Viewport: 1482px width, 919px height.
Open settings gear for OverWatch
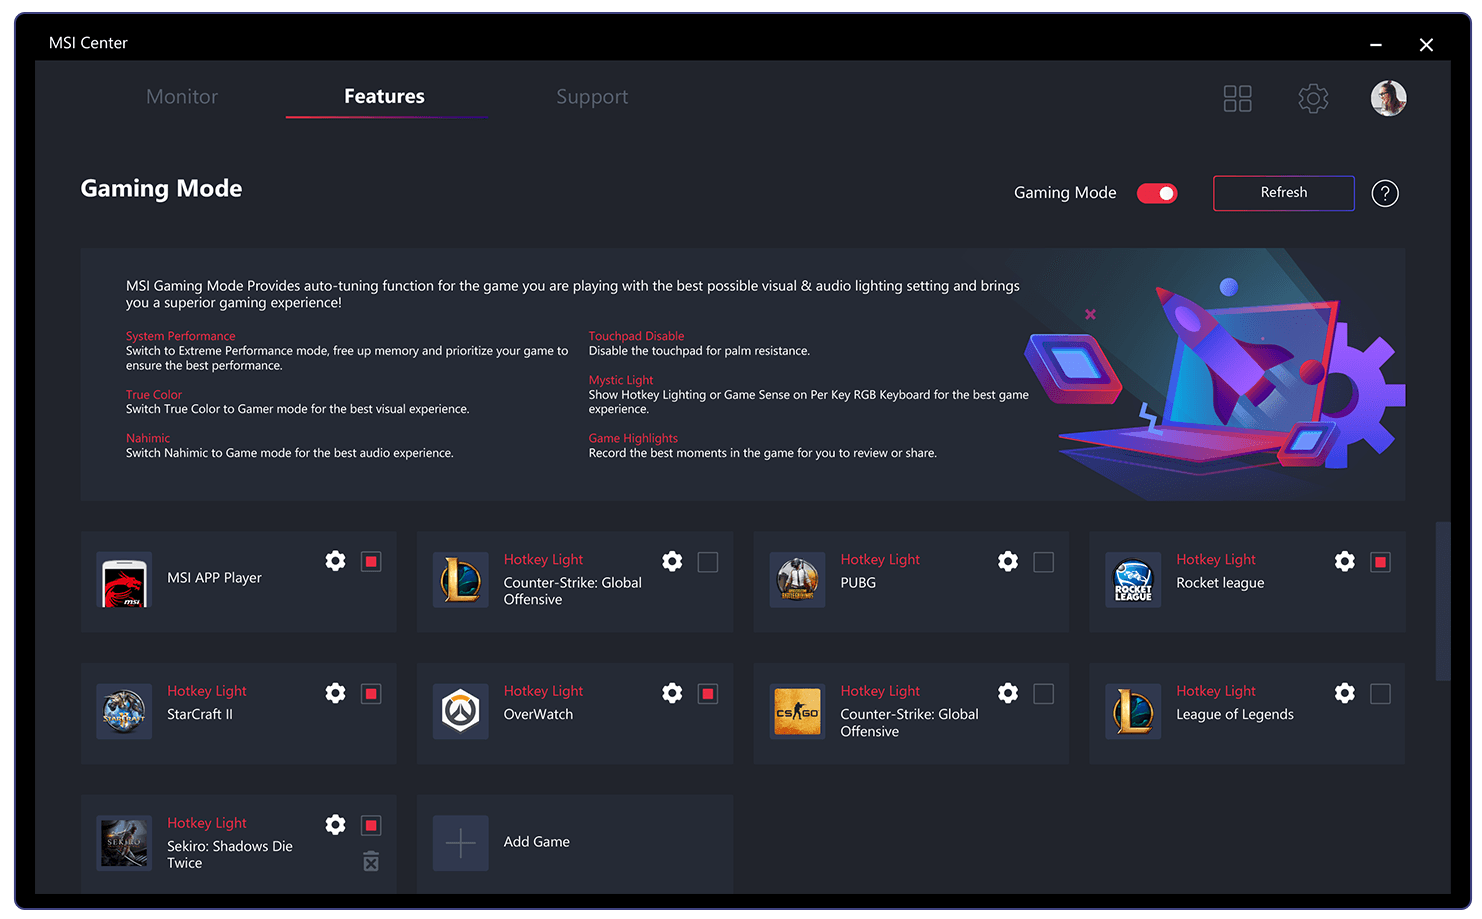coord(672,693)
